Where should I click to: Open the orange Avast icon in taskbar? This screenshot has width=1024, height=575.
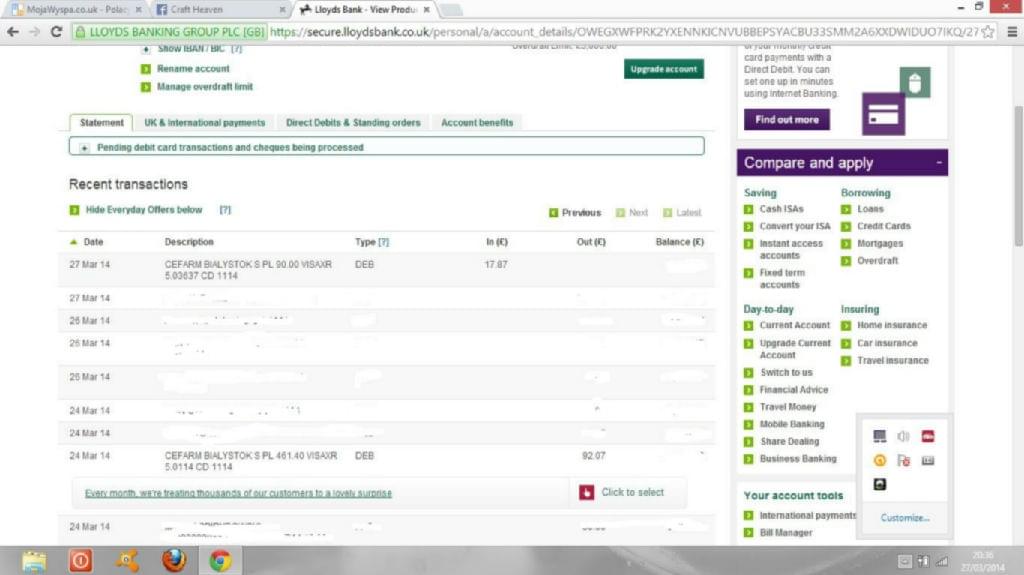[127, 561]
